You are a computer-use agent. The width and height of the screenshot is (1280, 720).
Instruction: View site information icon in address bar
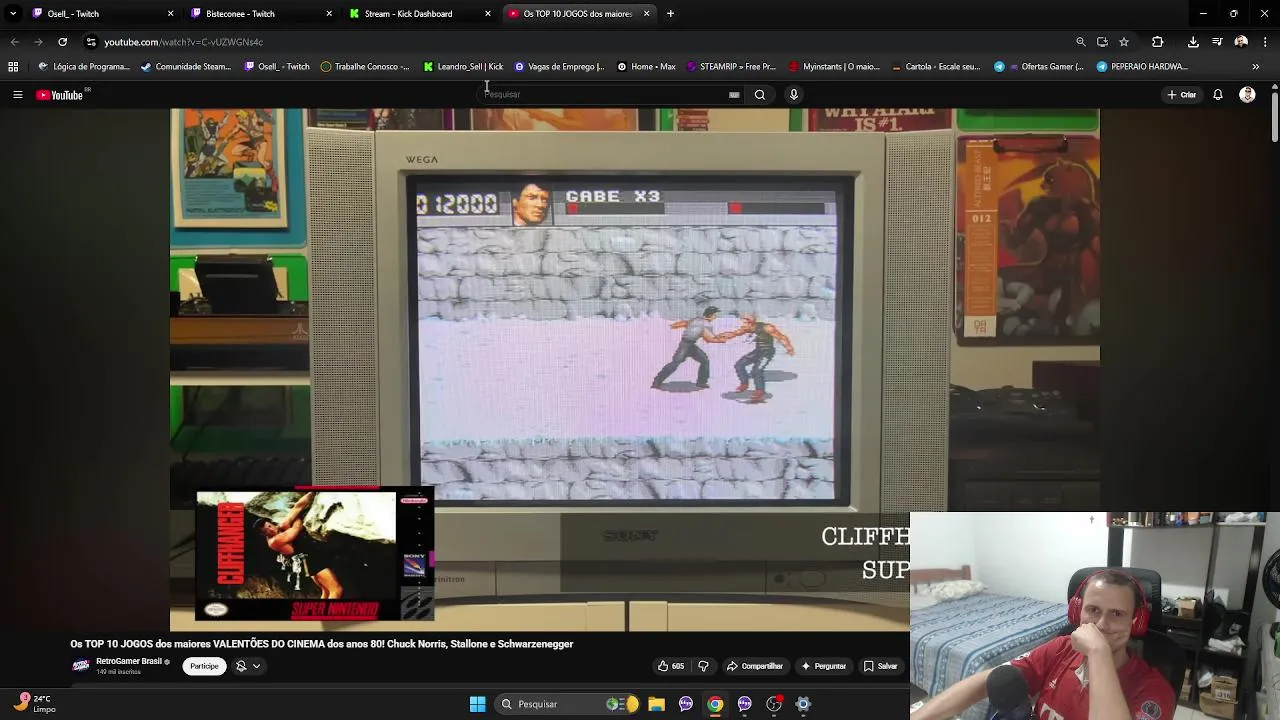tap(90, 42)
